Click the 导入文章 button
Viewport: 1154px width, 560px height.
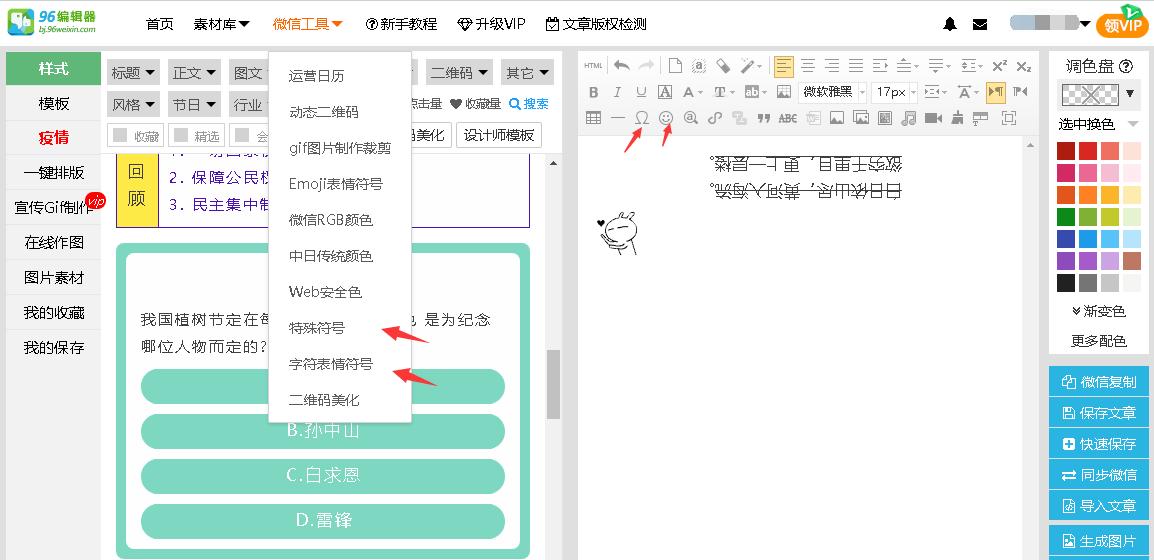(1099, 506)
